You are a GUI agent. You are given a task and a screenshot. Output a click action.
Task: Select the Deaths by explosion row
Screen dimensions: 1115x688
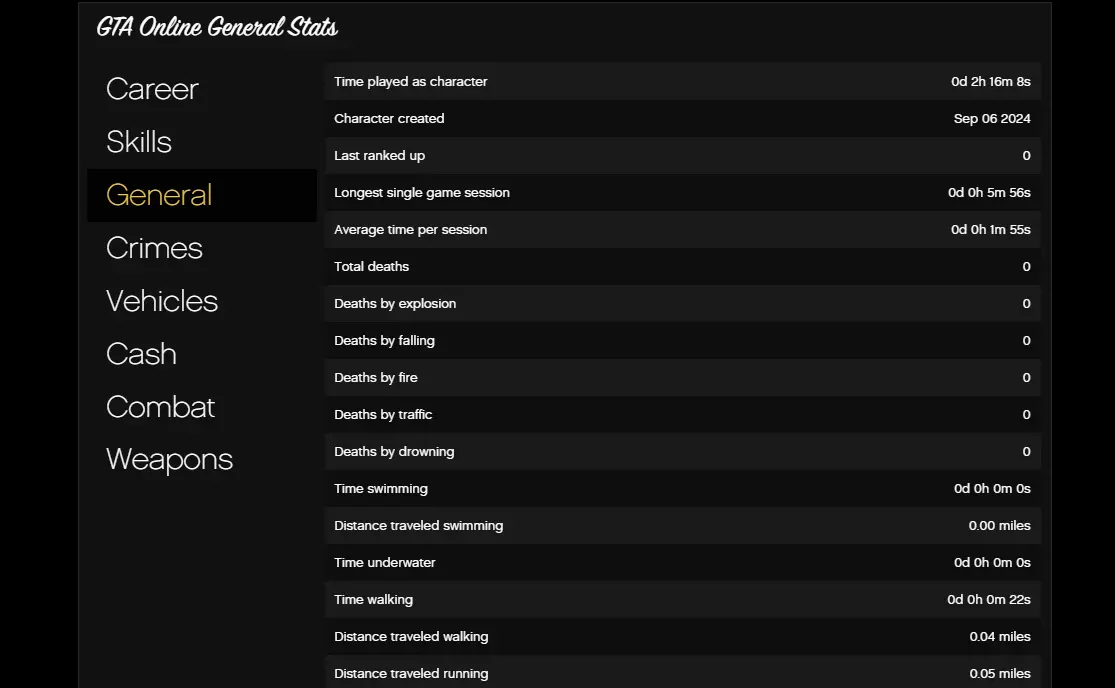click(x=682, y=304)
